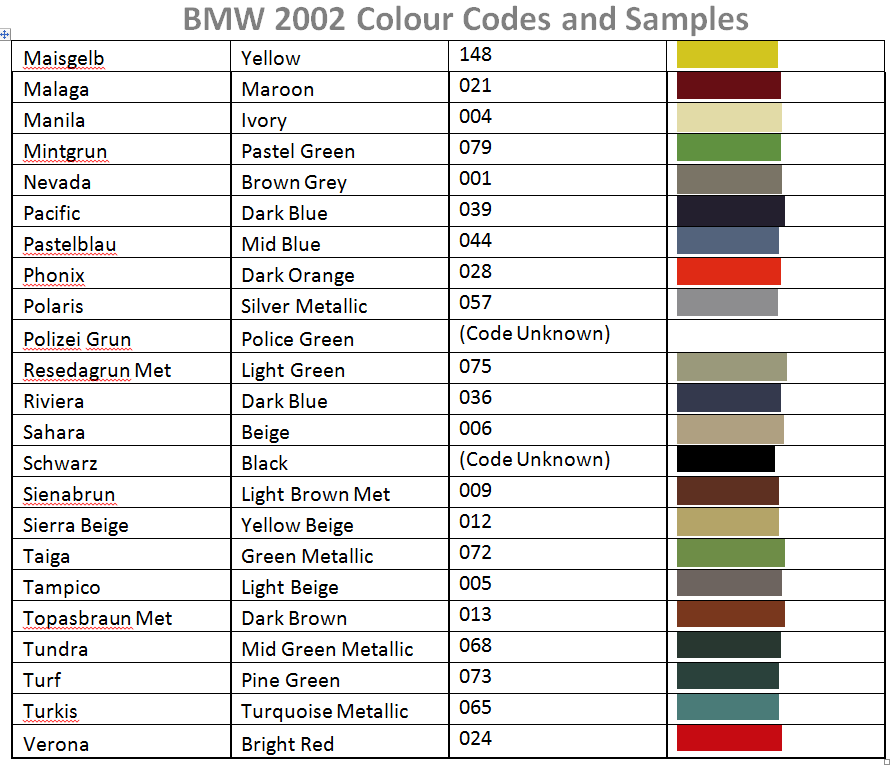
Task: Click the Police Green description cell
Action: [x=339, y=336]
